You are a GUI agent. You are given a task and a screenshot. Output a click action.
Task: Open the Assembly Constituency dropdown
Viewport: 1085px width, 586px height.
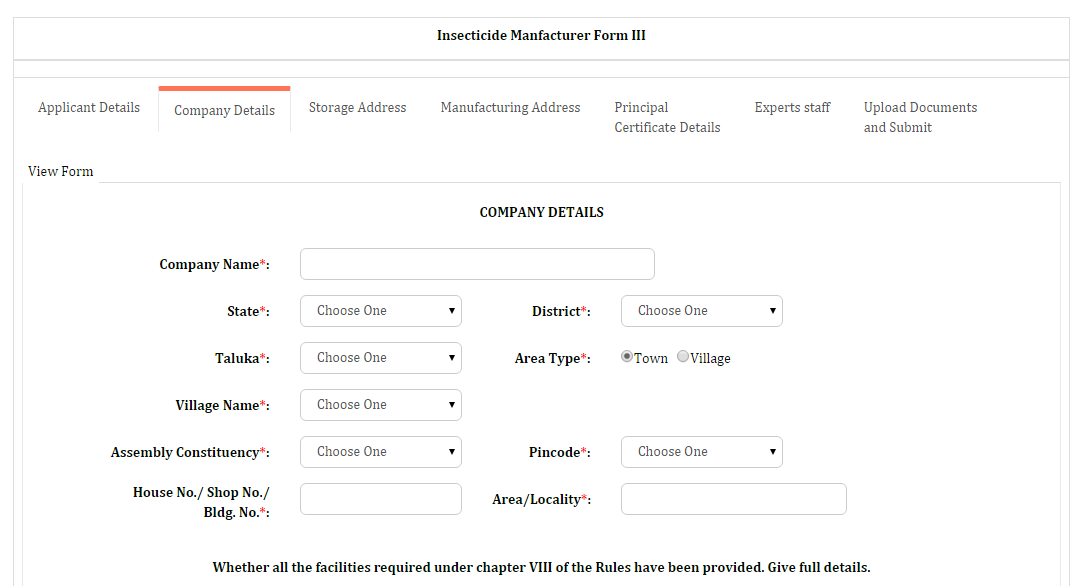point(381,452)
